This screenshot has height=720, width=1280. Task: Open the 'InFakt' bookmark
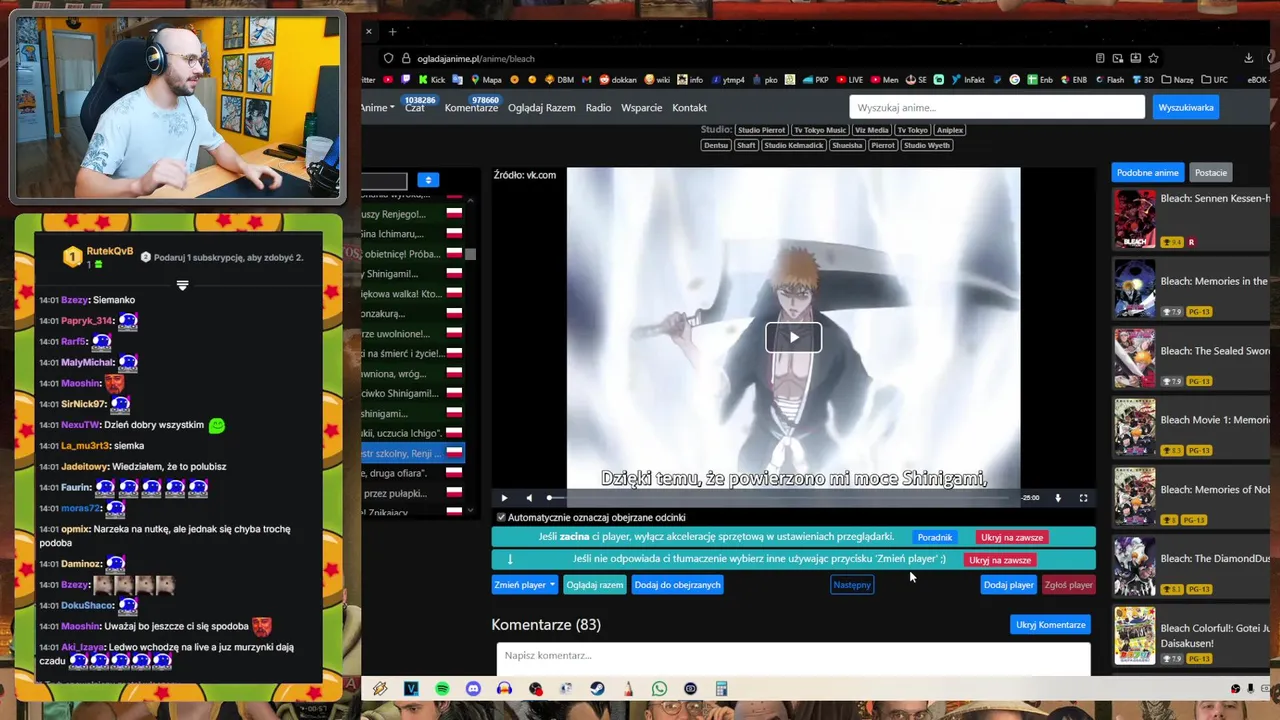coord(968,80)
